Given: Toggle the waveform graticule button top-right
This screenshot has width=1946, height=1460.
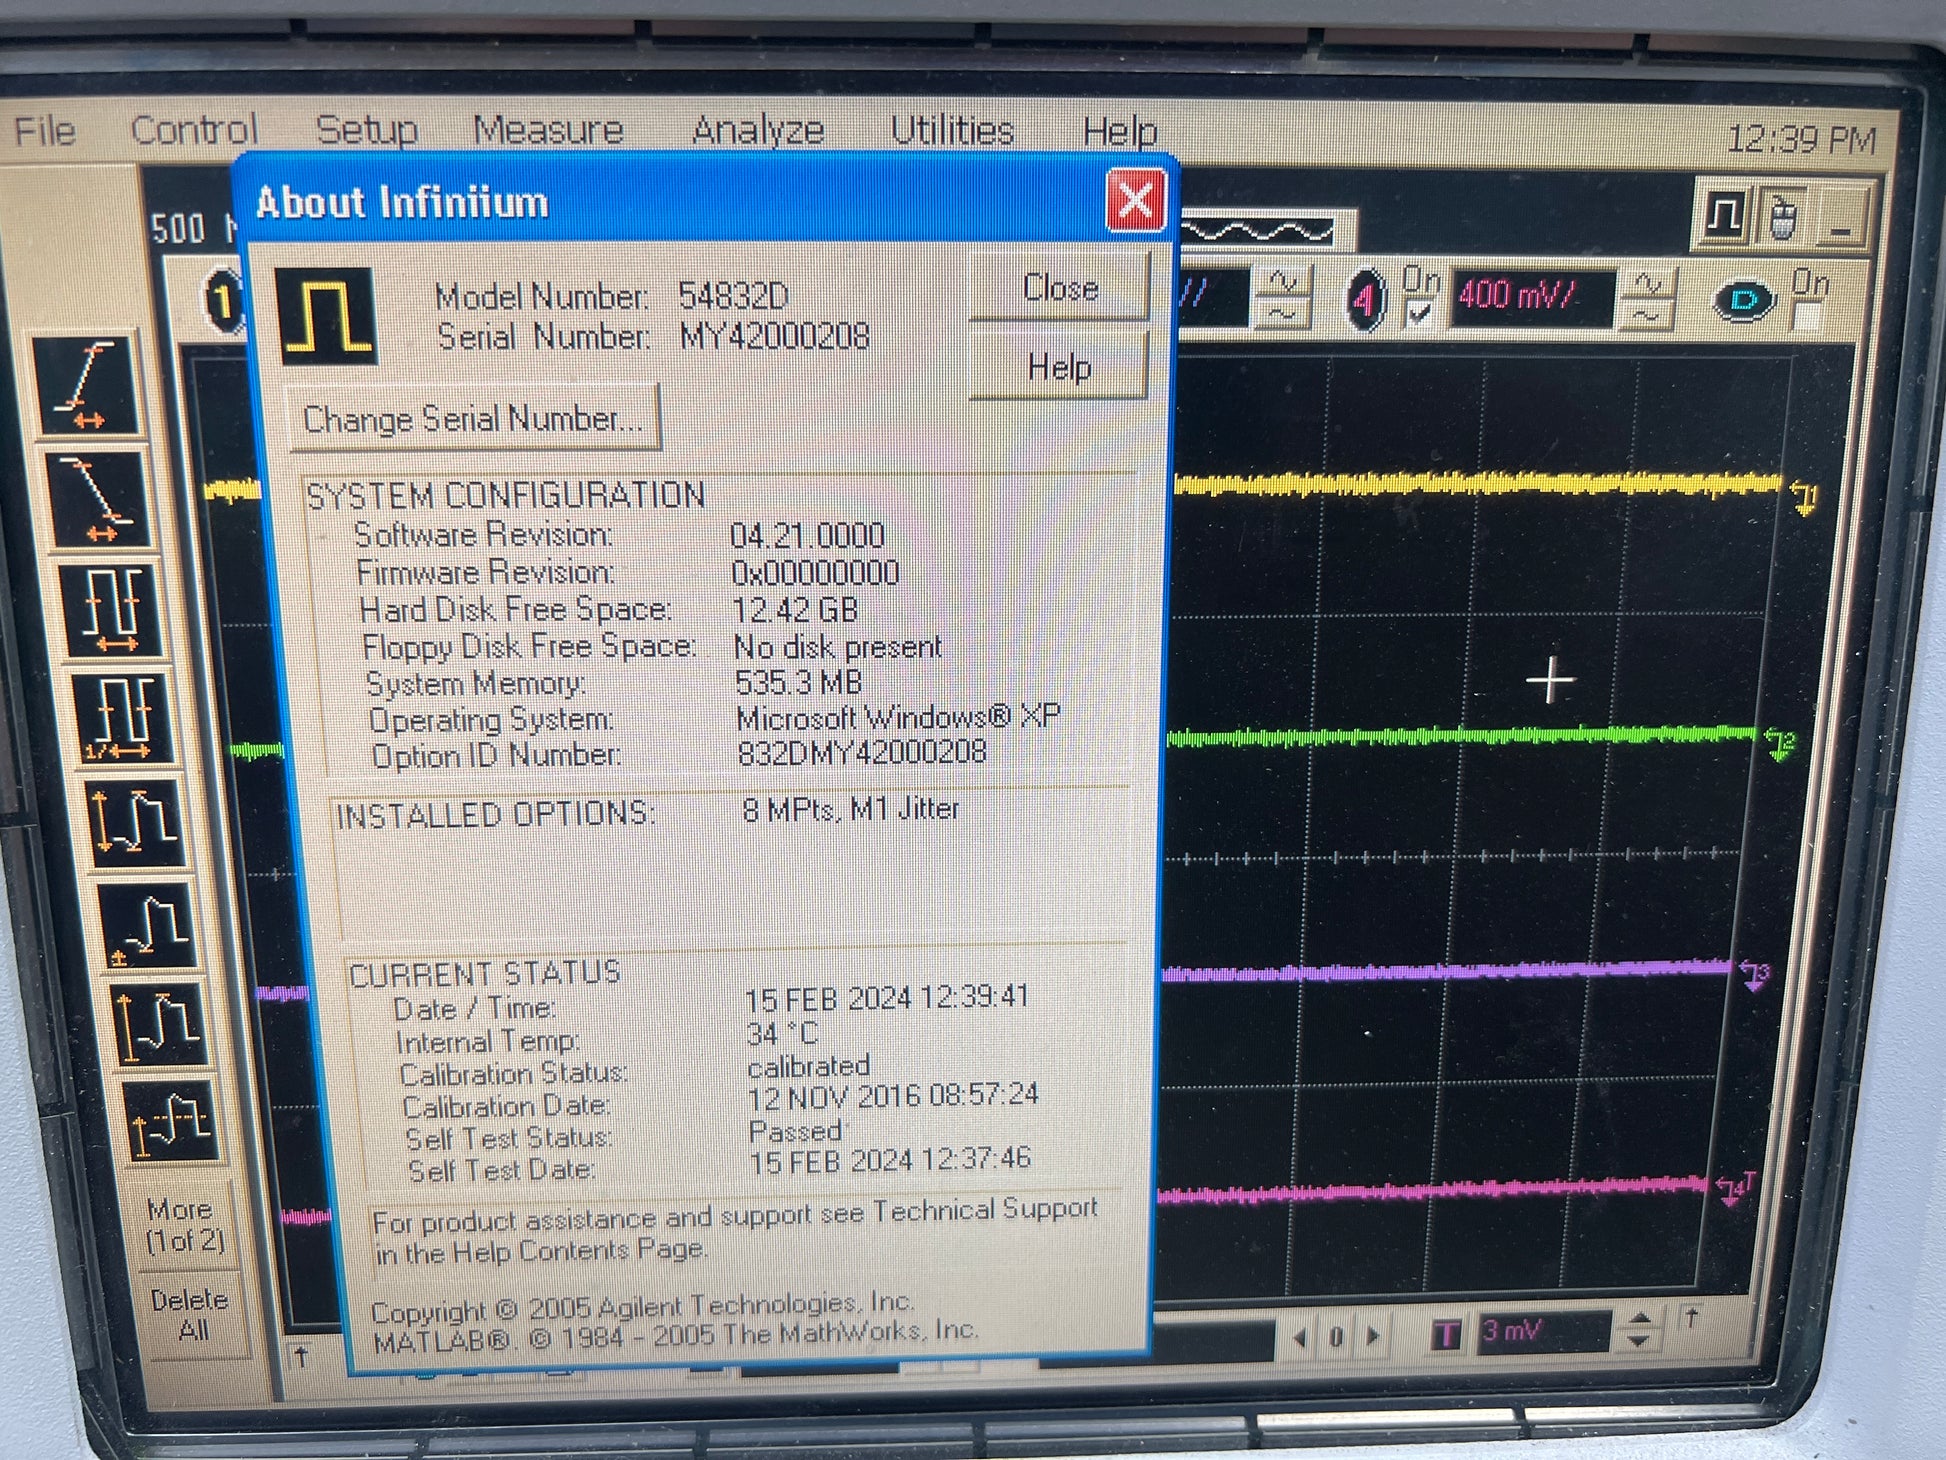Looking at the screenshot, I should (x=1724, y=216).
